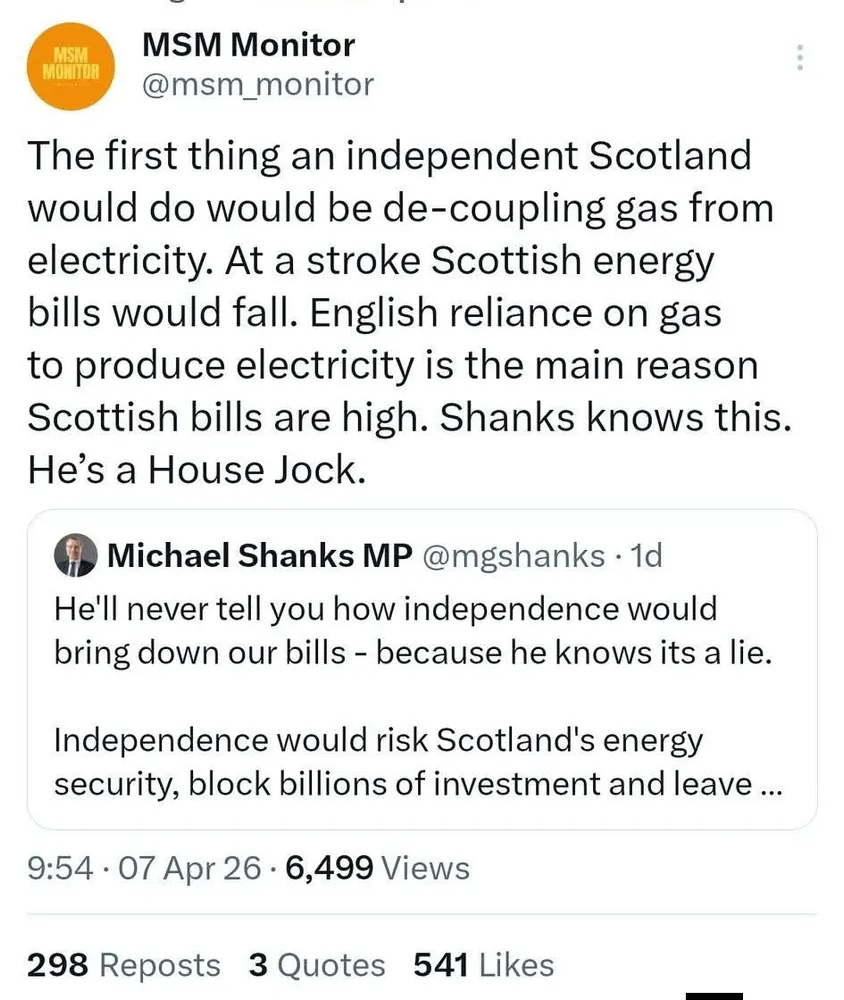View the 298 Reposts list
Image resolution: width=844 pixels, height=1000 pixels.
pos(124,965)
